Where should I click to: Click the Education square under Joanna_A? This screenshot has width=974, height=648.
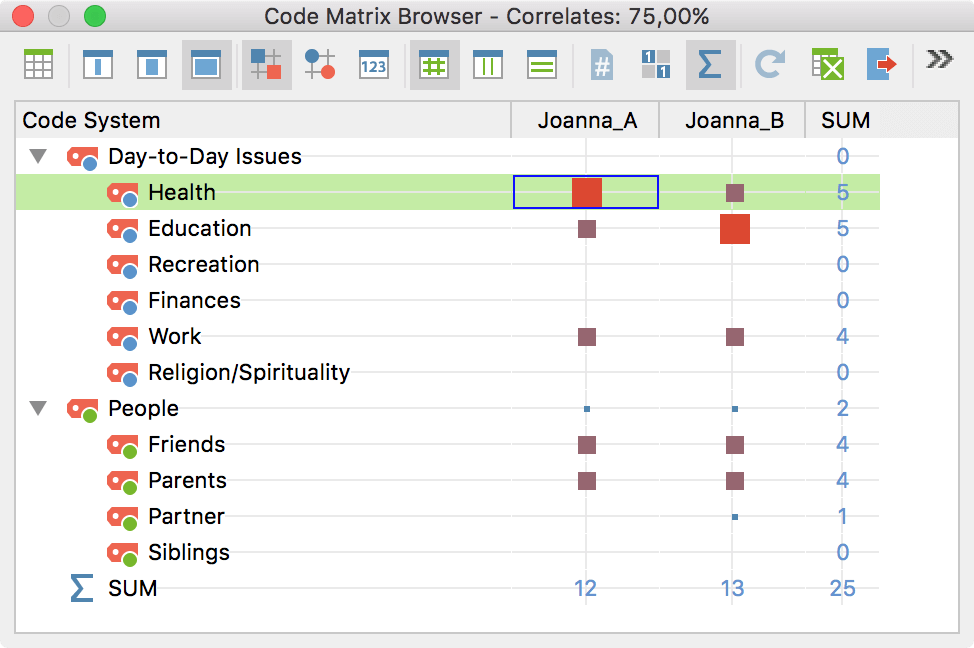(586, 229)
